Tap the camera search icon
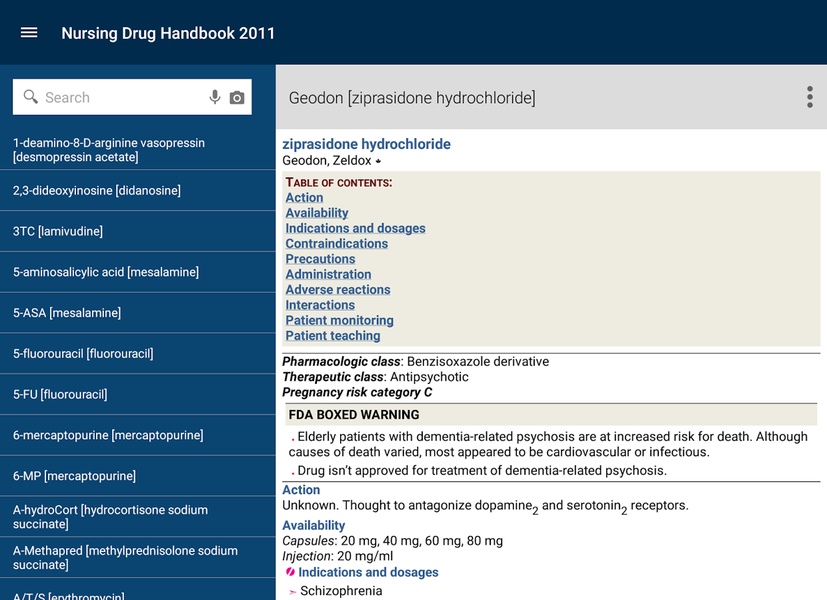This screenshot has height=600, width=827. pos(237,98)
